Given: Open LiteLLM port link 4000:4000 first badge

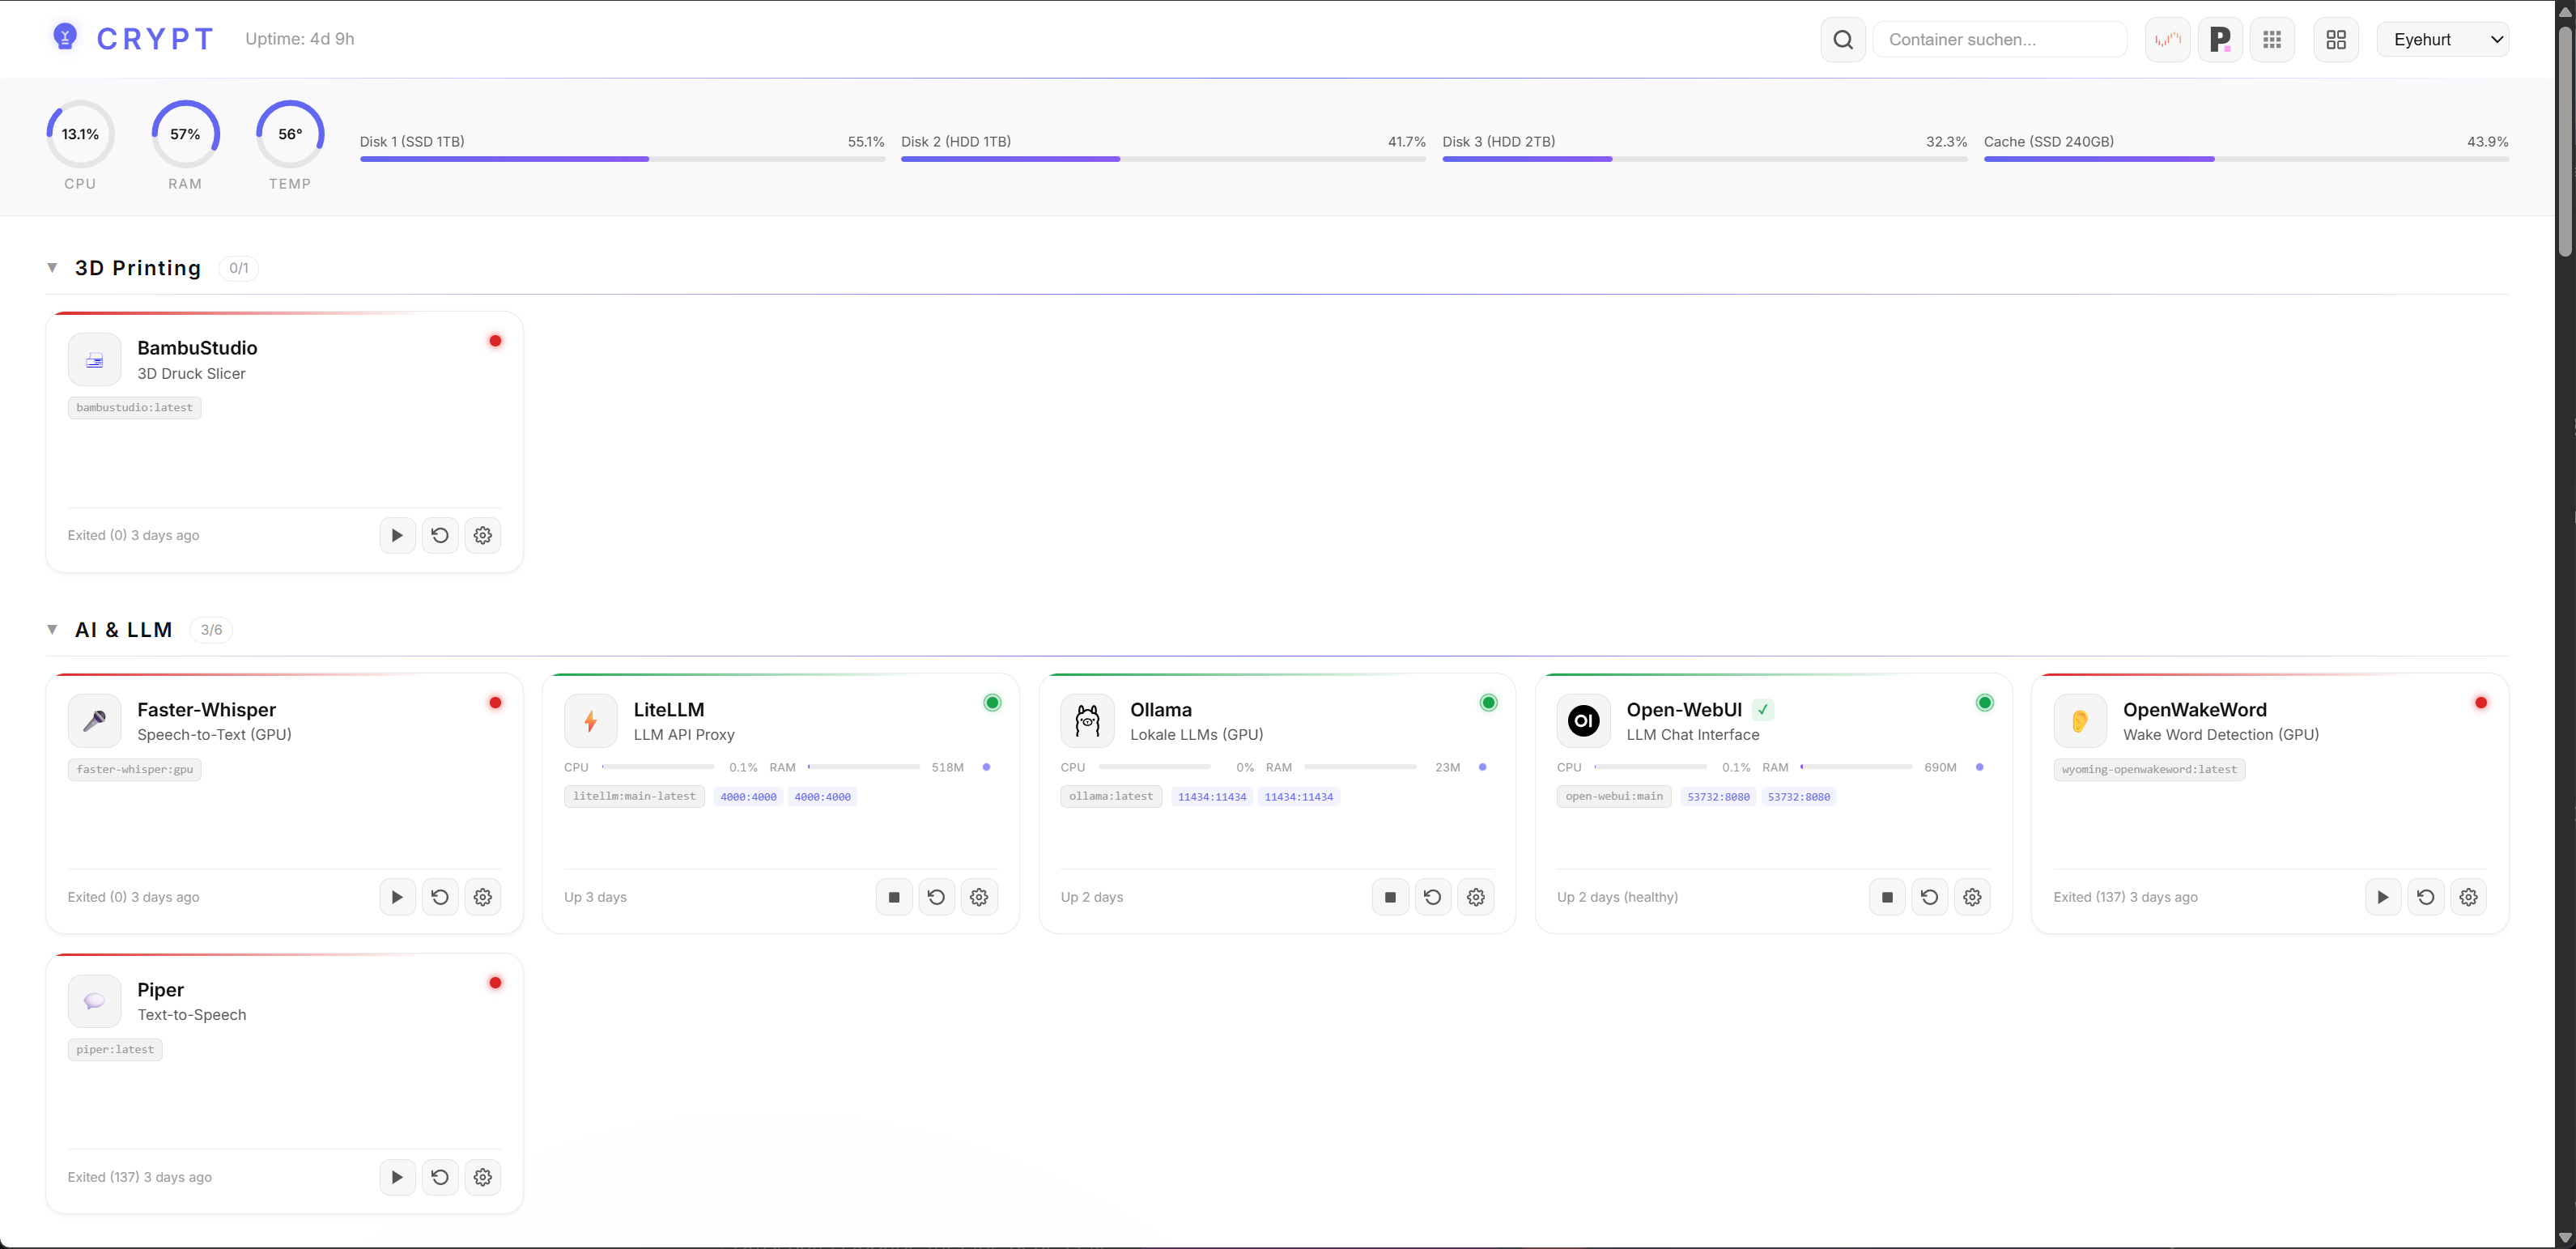Looking at the screenshot, I should (x=748, y=797).
